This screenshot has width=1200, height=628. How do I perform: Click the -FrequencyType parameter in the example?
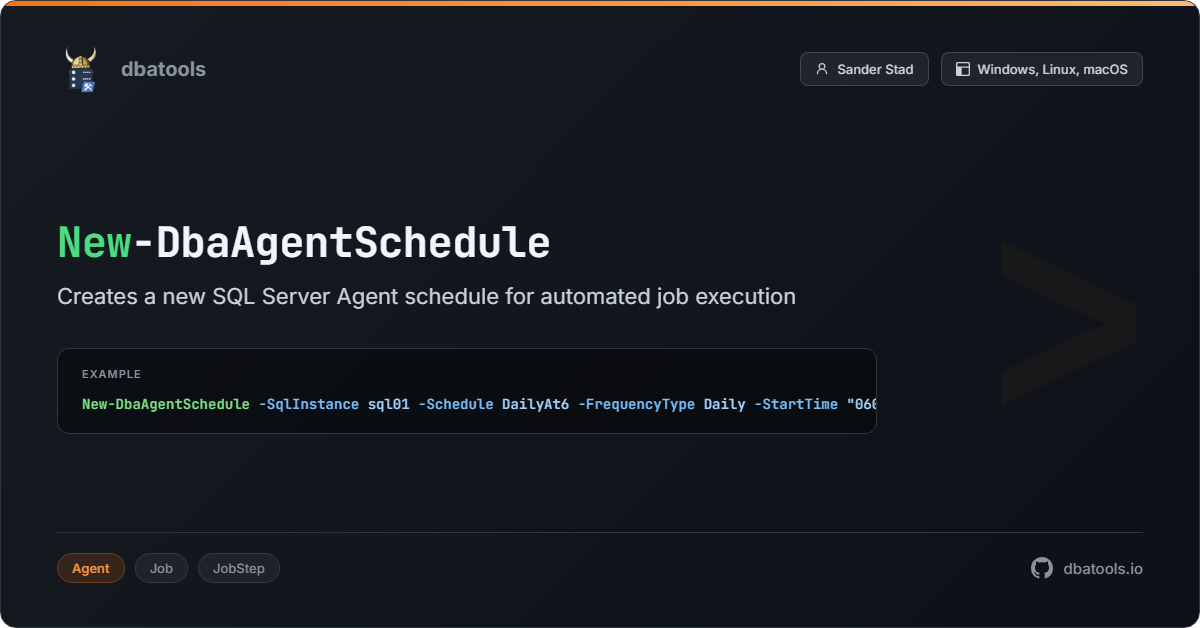tap(636, 404)
